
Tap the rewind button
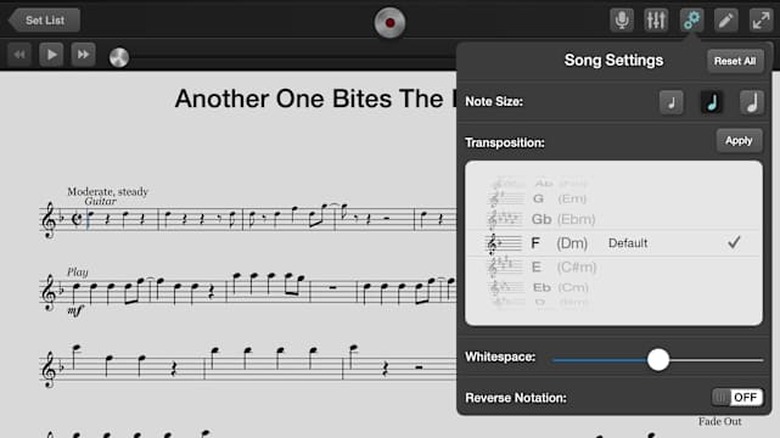pos(19,55)
